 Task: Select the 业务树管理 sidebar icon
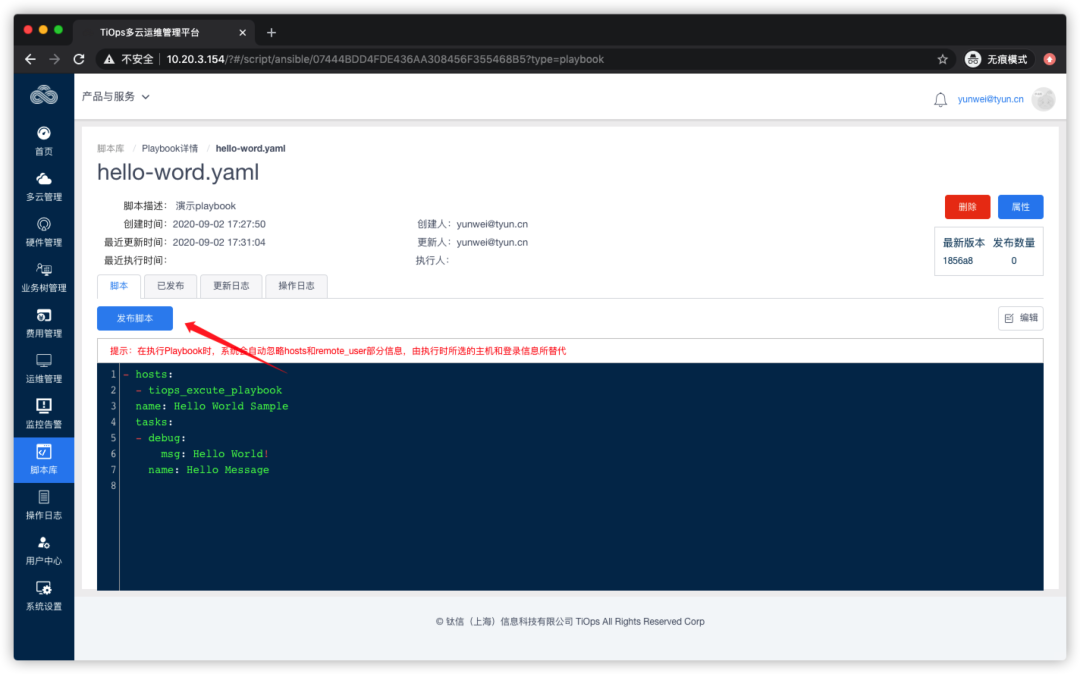pyautogui.click(x=43, y=277)
